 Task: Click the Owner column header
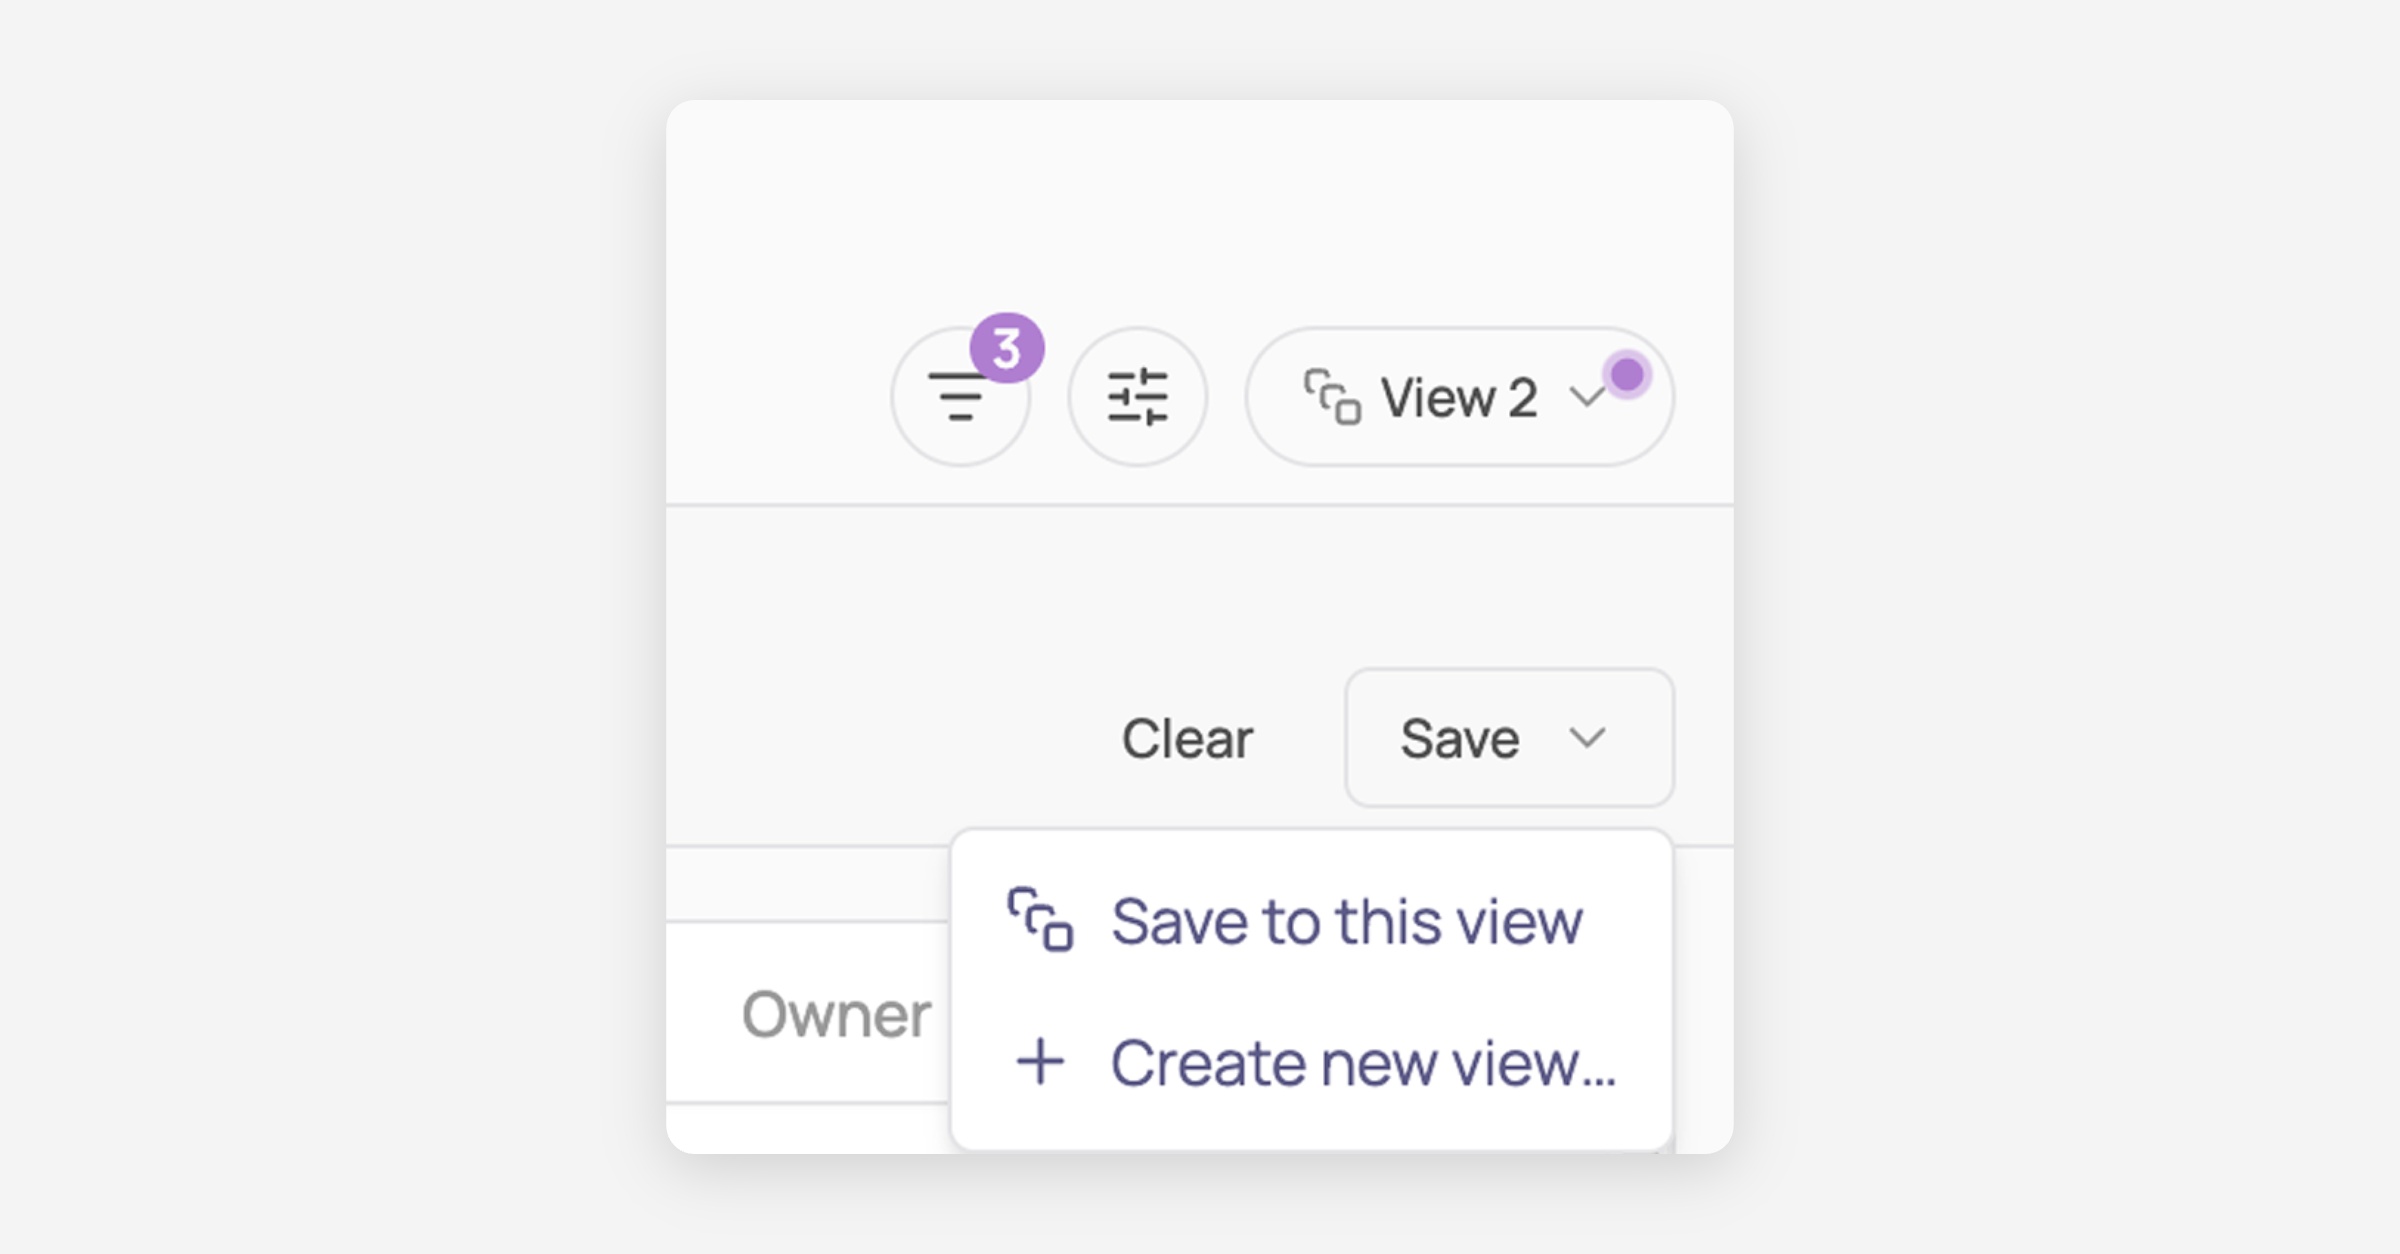tap(835, 1014)
